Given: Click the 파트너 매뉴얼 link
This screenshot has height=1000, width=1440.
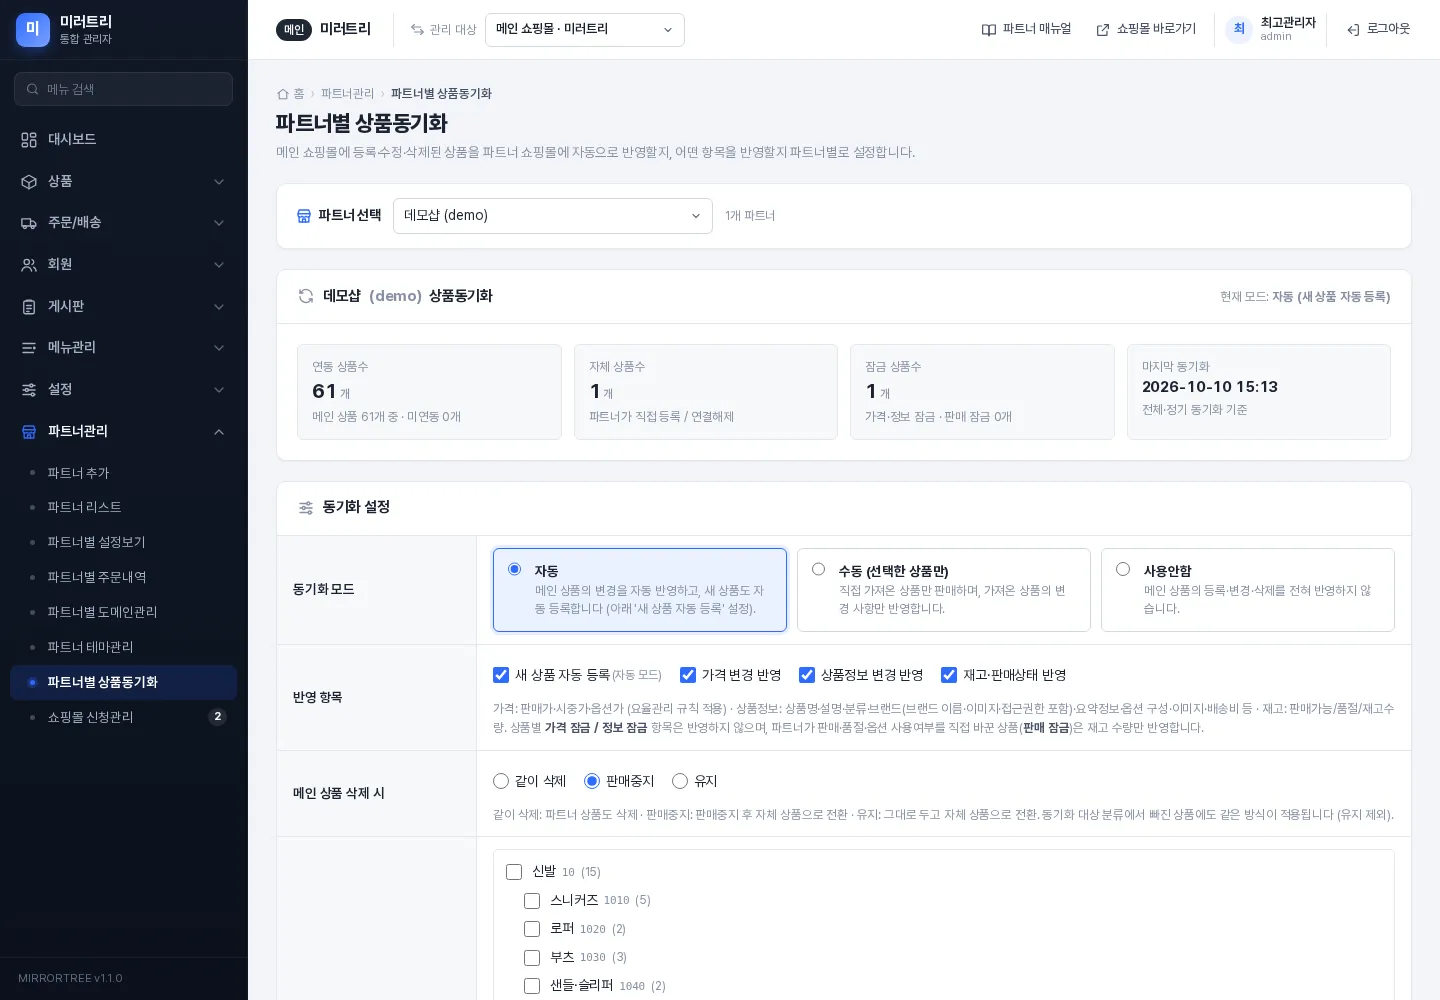Looking at the screenshot, I should [1026, 30].
